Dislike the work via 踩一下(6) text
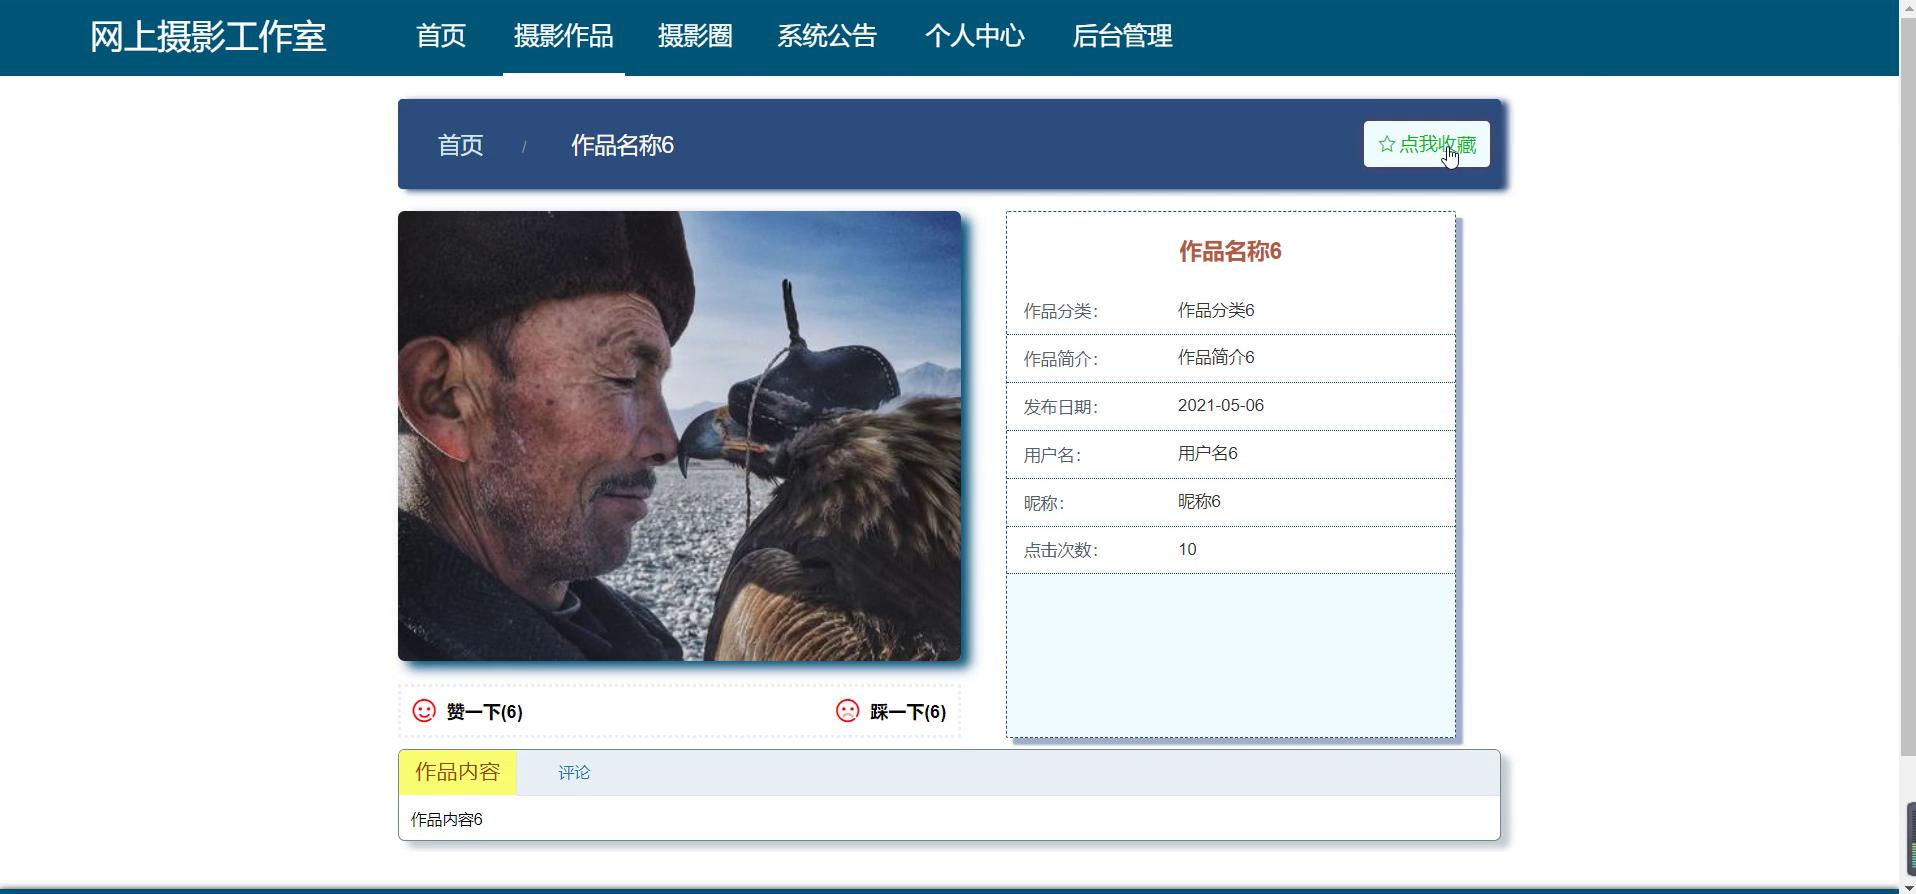 point(907,712)
